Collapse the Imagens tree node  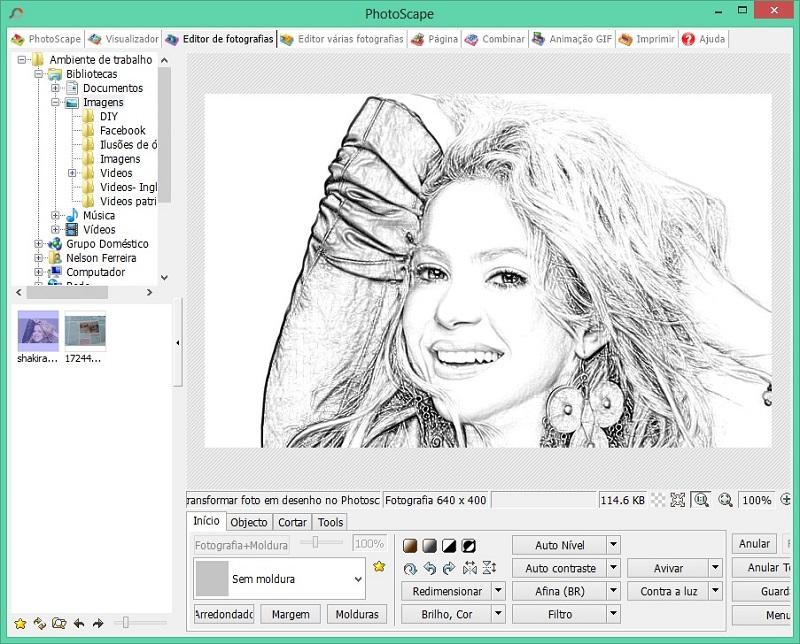point(57,102)
